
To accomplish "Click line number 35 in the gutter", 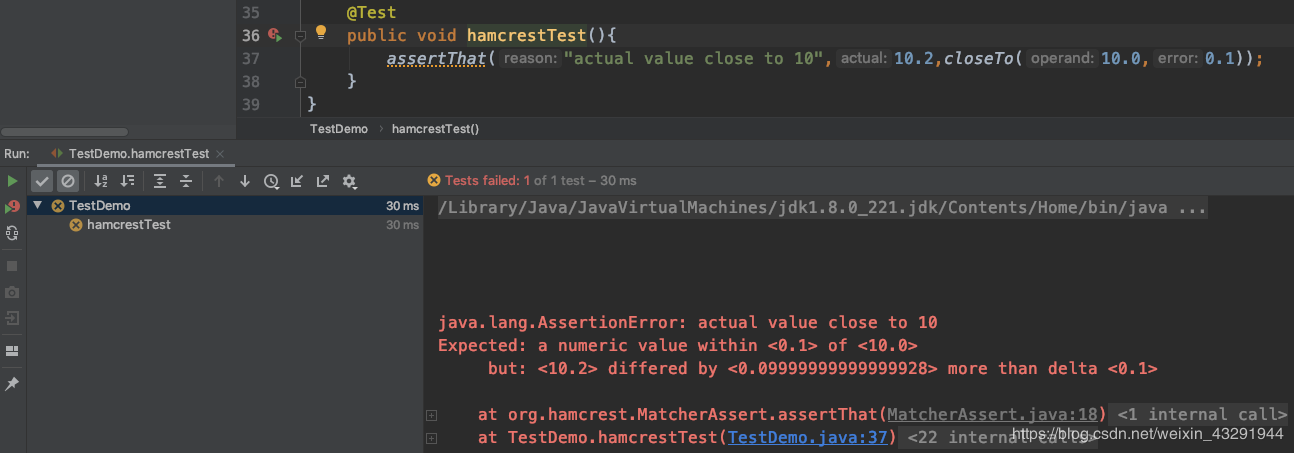I will 250,13.
